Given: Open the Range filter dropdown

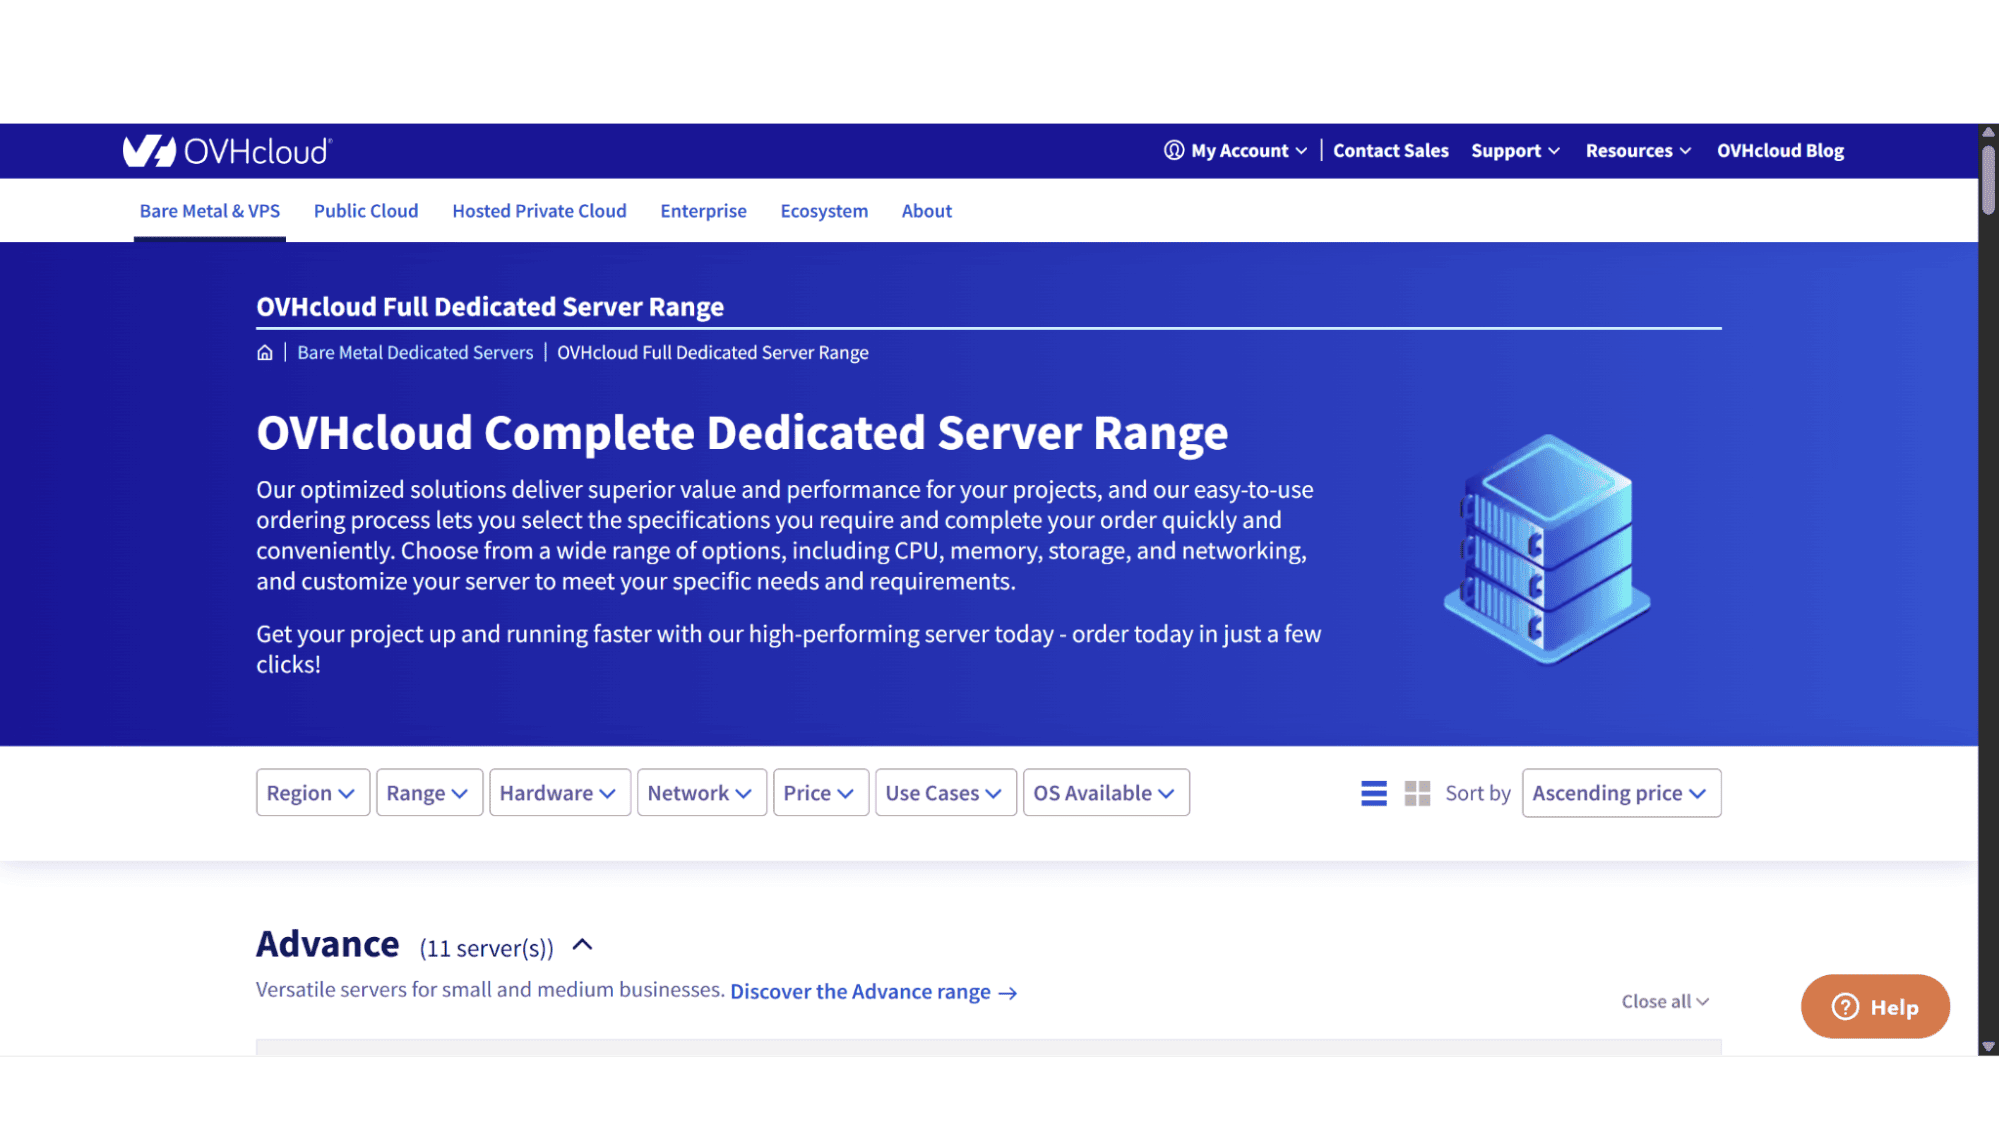Looking at the screenshot, I should [x=429, y=793].
